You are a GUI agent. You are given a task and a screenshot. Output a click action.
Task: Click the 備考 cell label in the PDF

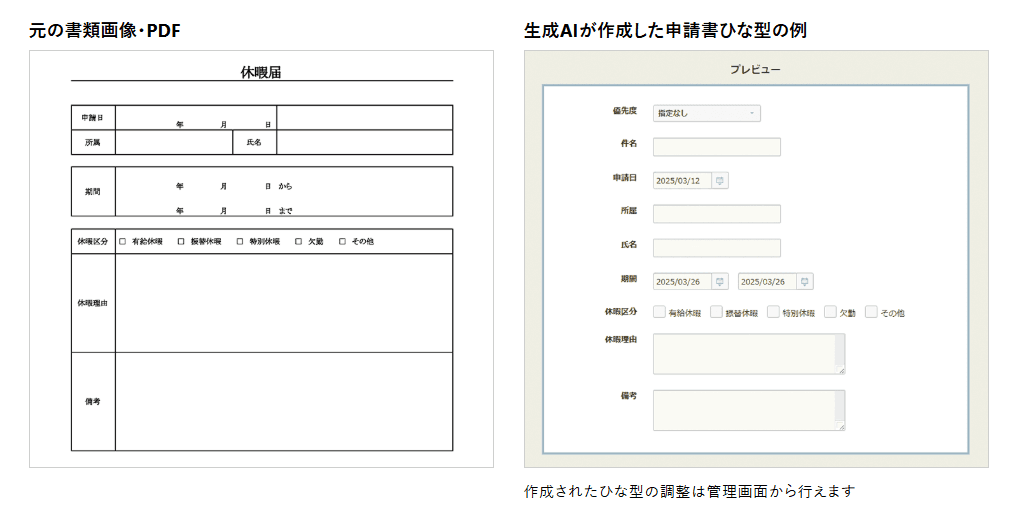click(92, 402)
